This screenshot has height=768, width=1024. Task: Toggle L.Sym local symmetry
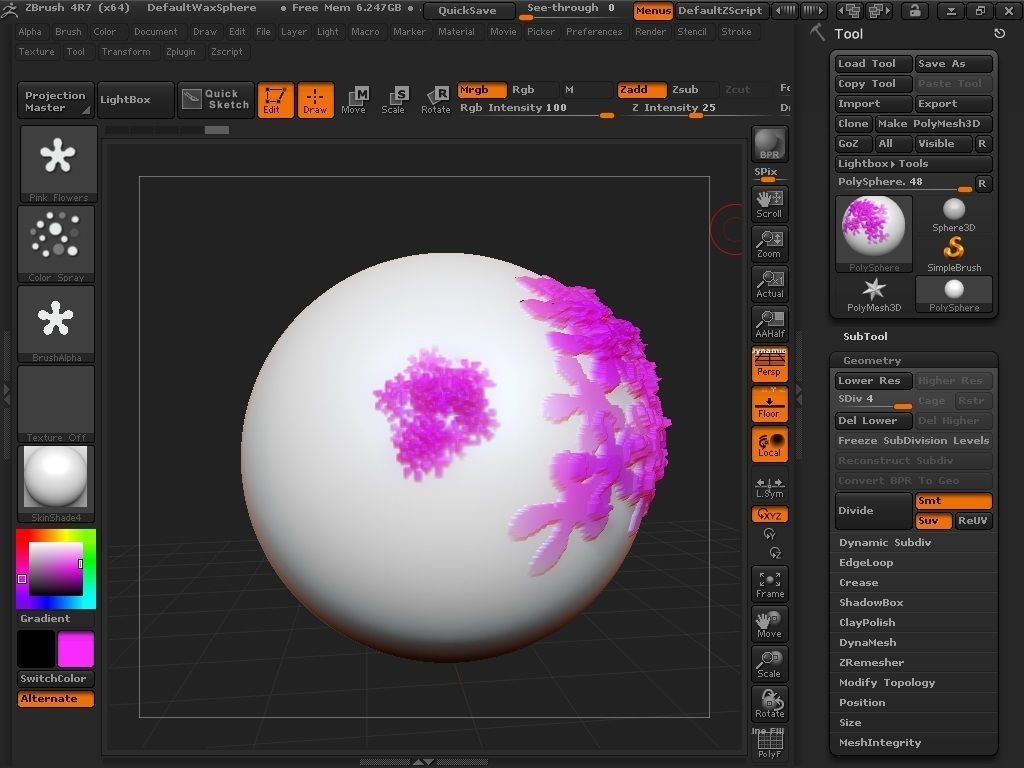[x=769, y=487]
